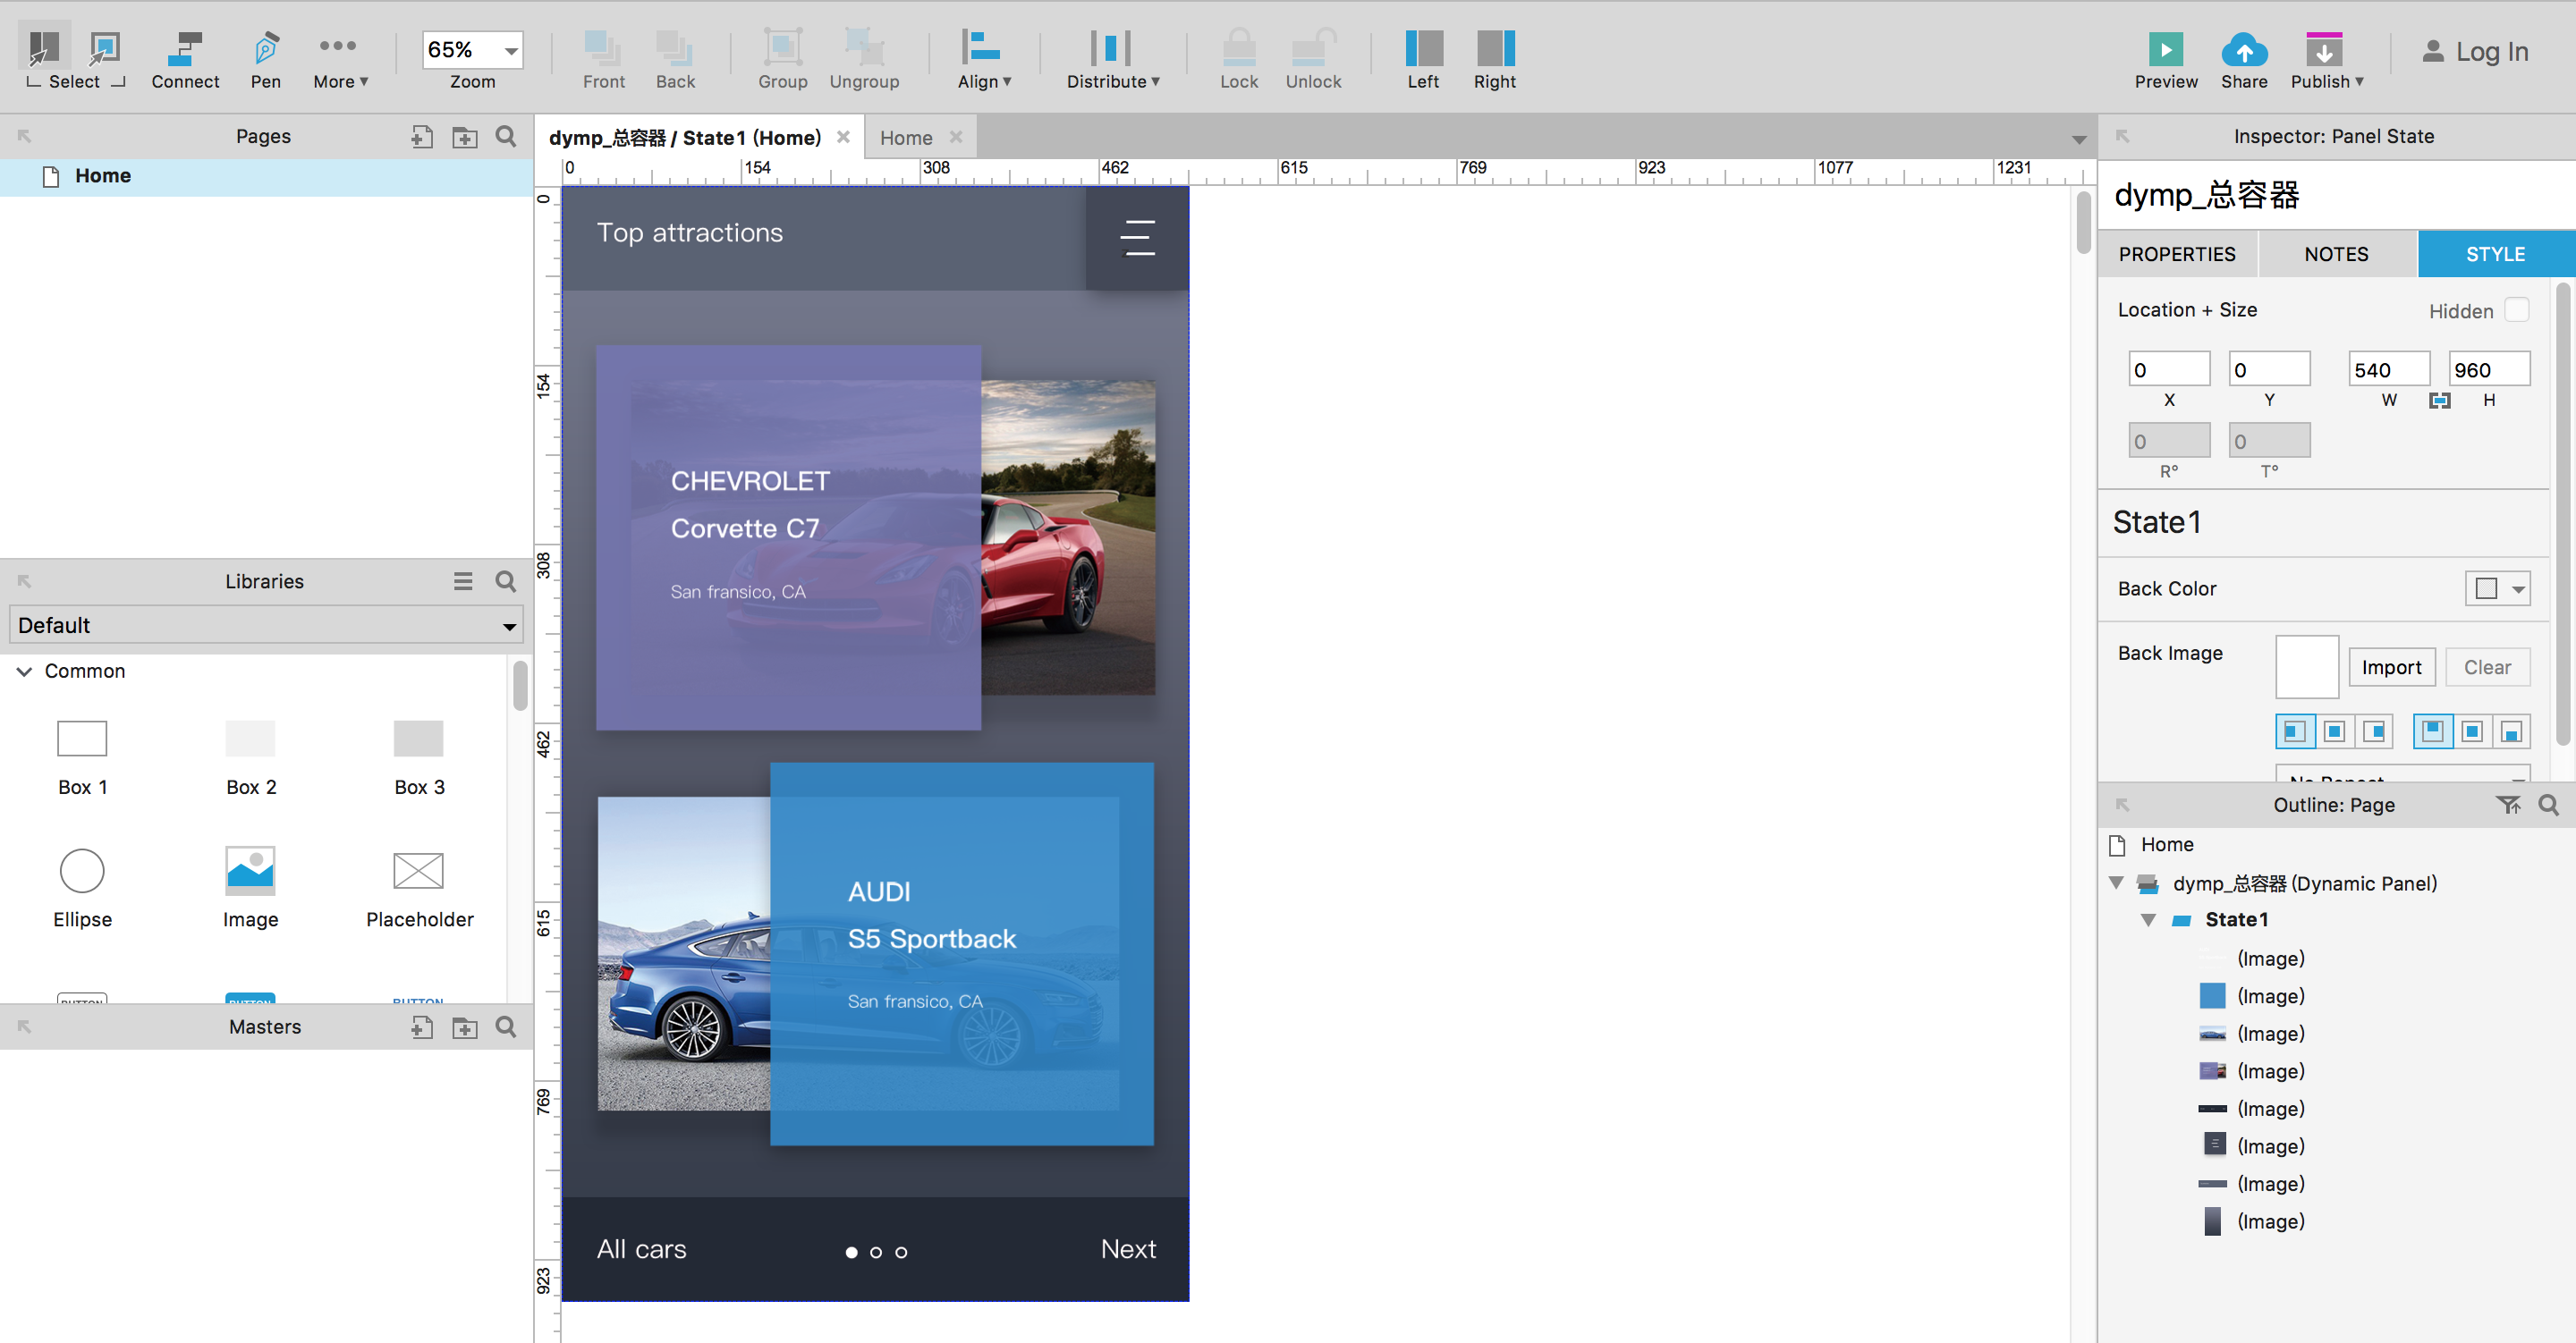Toggle the maintain aspect ratio lock
2576x1343 pixels.
click(x=2440, y=400)
